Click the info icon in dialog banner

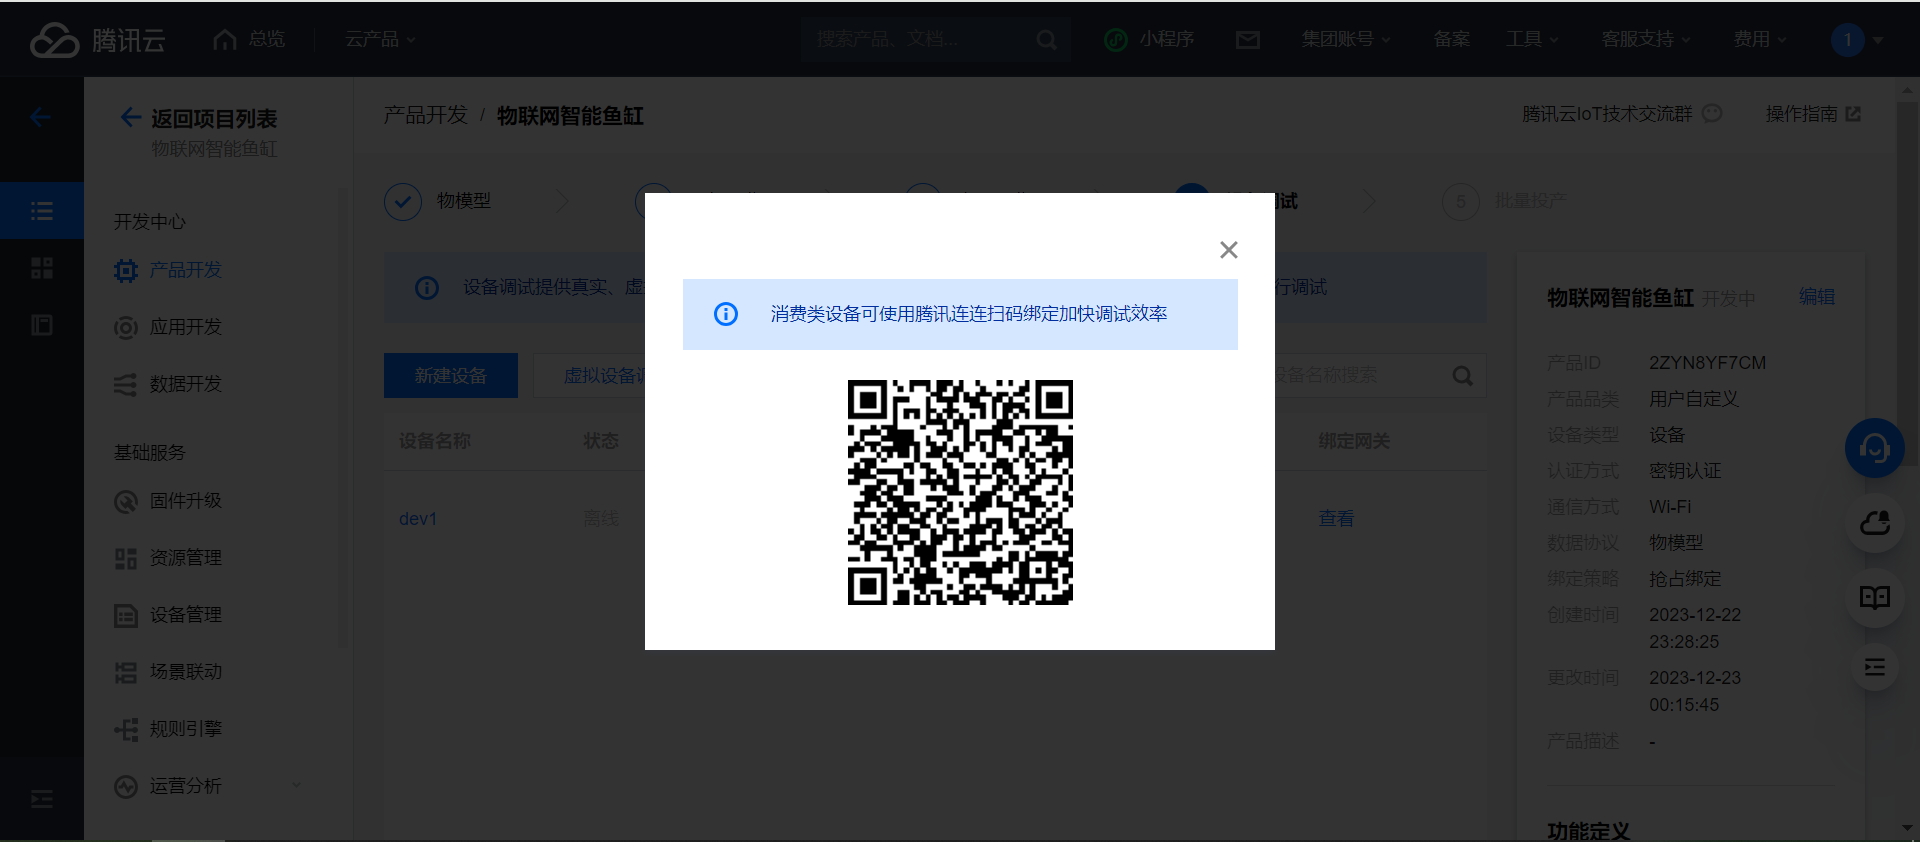[726, 314]
